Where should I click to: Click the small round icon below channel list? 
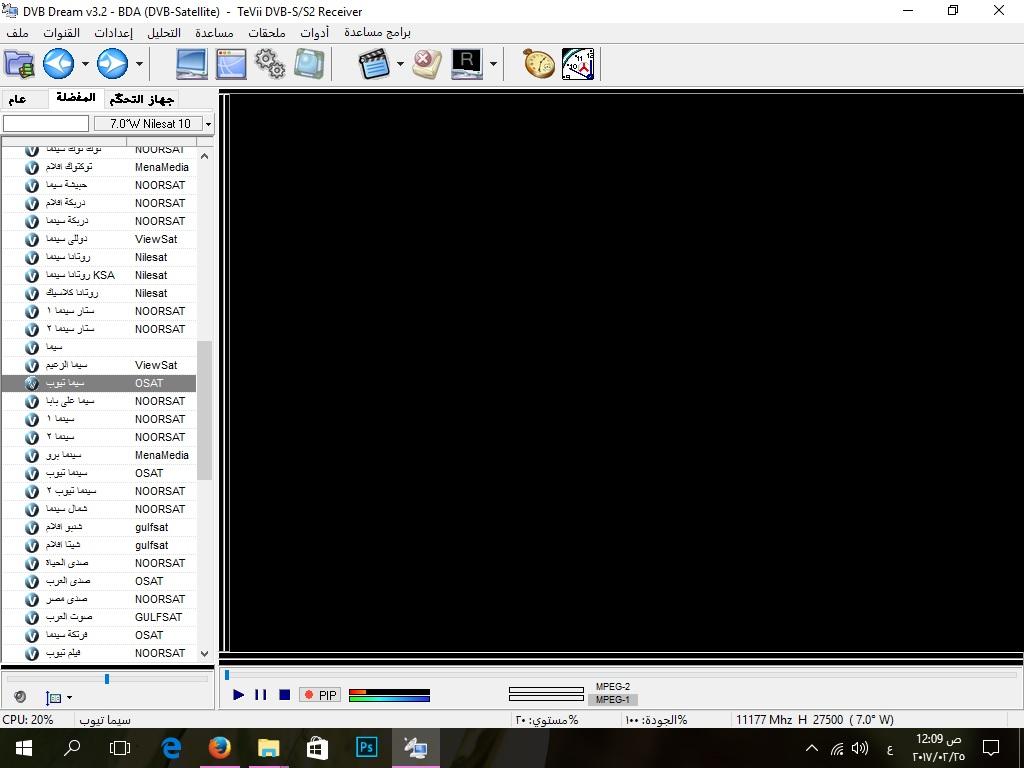[20, 697]
